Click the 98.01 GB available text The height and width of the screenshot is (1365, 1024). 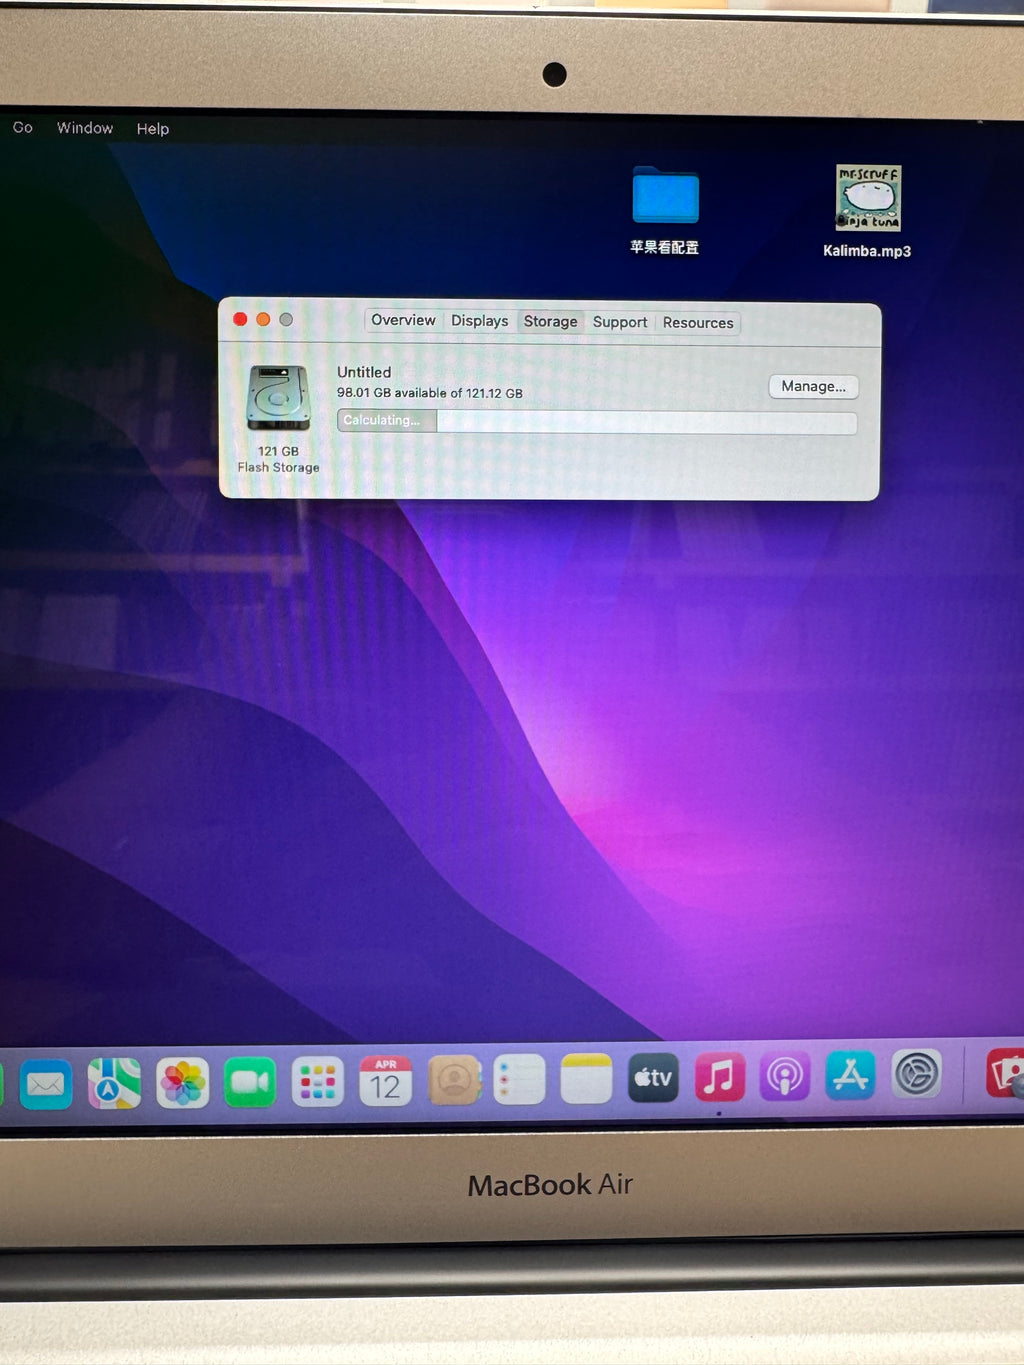pos(430,393)
